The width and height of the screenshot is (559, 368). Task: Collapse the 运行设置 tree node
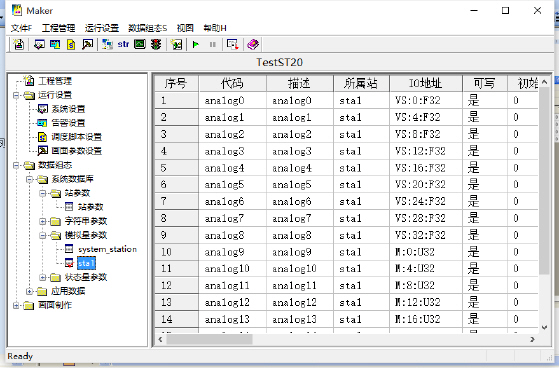click(16, 95)
